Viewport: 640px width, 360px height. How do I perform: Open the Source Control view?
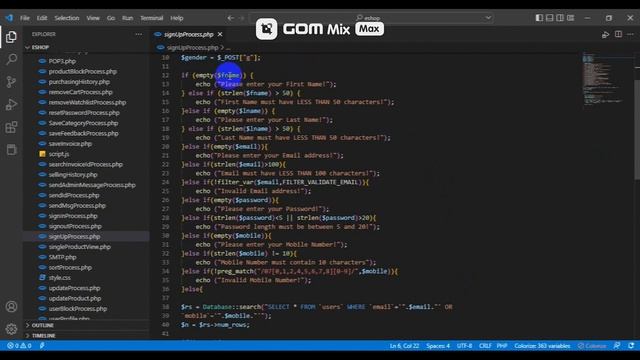pos(11,82)
